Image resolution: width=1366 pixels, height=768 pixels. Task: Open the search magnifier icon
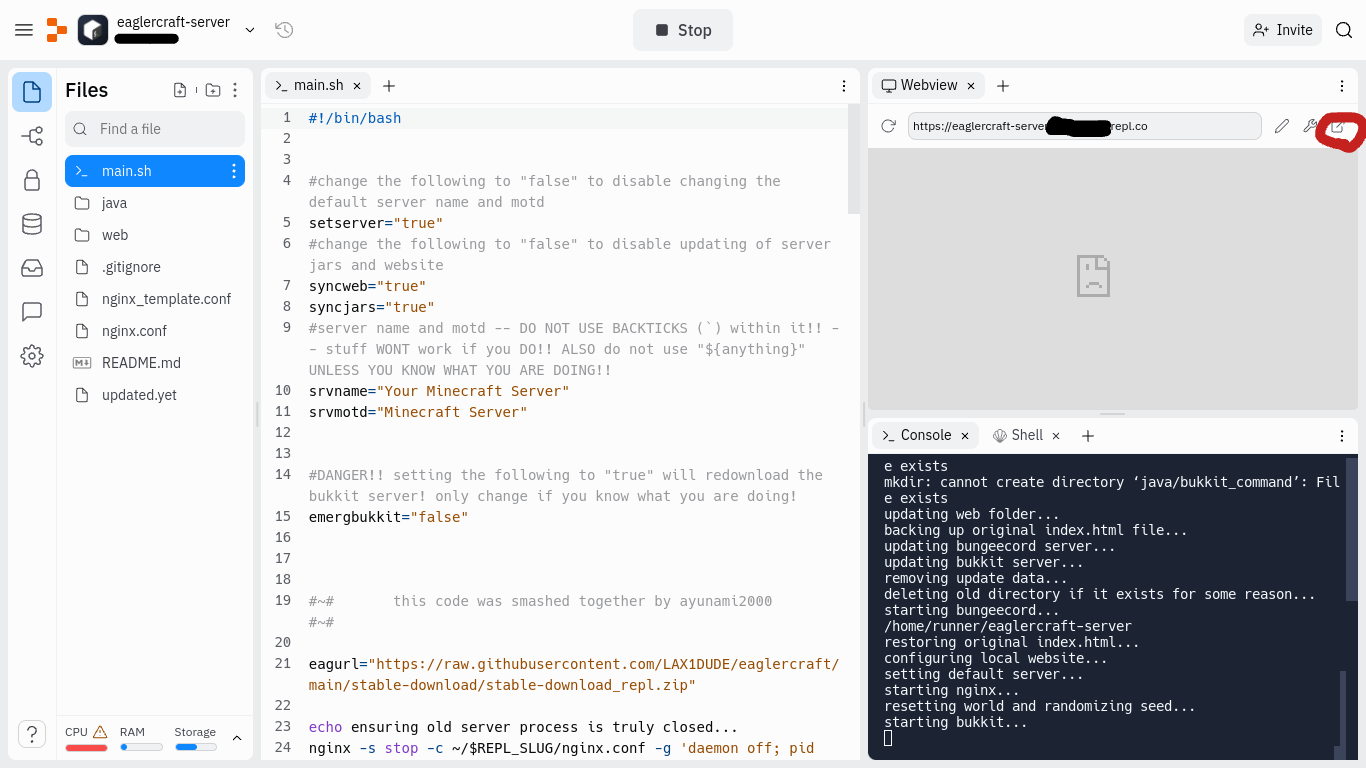1344,30
